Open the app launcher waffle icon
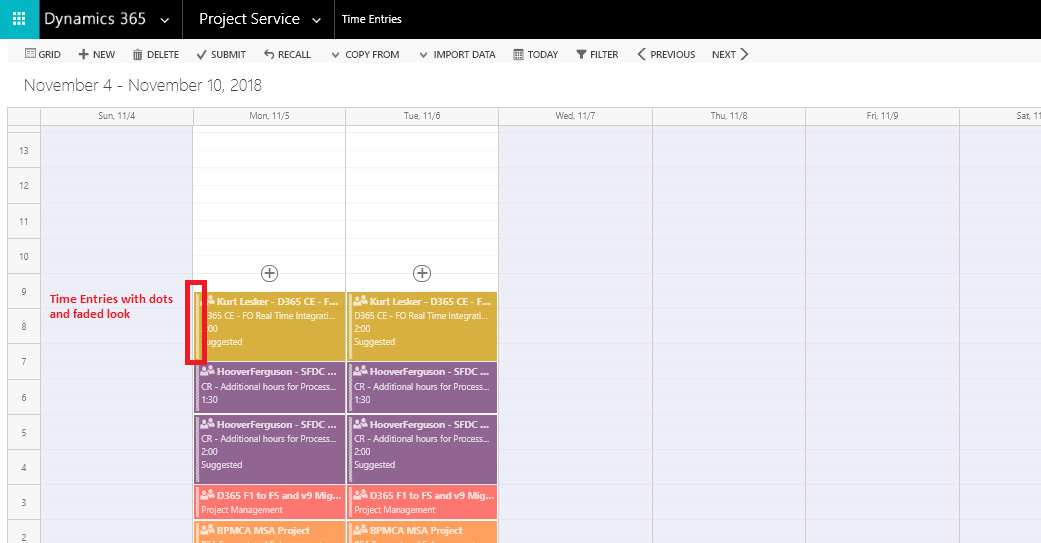The width and height of the screenshot is (1041, 543). pyautogui.click(x=19, y=19)
